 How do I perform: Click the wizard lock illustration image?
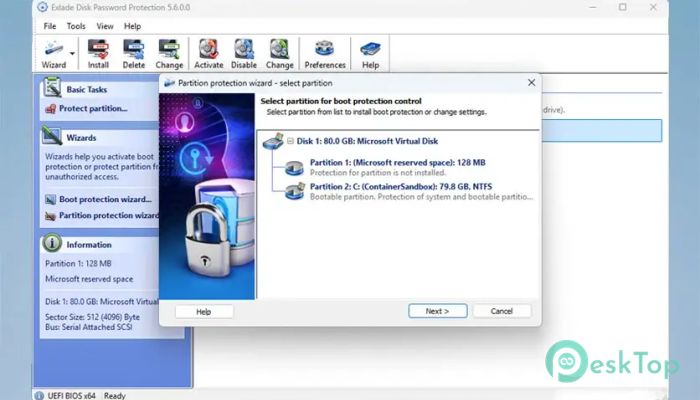(x=207, y=196)
